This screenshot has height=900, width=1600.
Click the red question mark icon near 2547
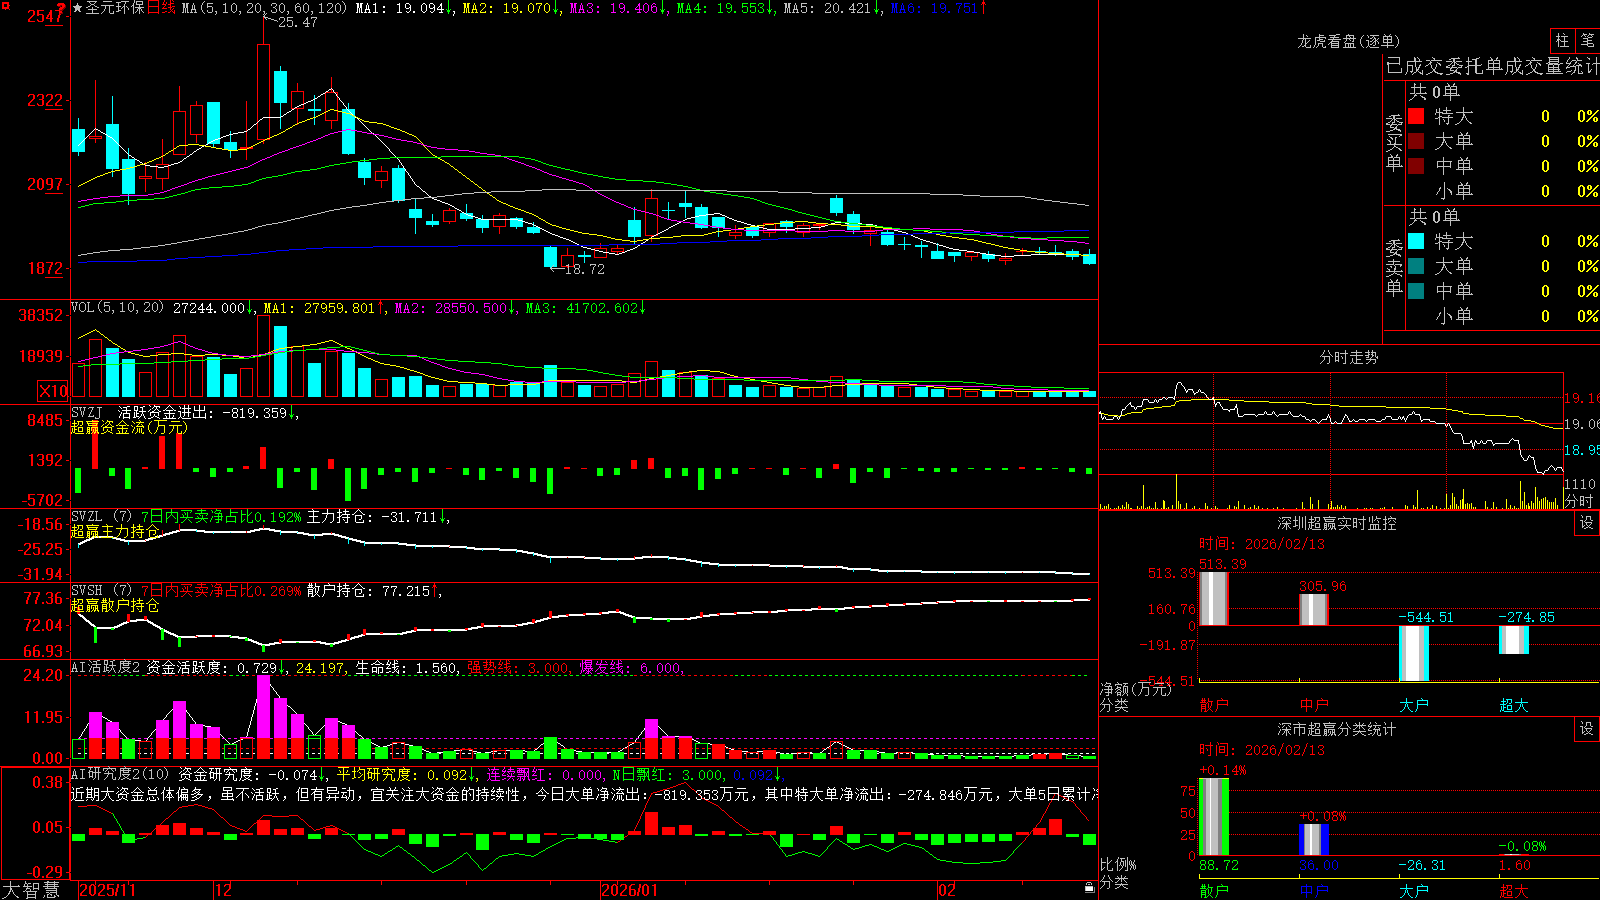[61, 9]
